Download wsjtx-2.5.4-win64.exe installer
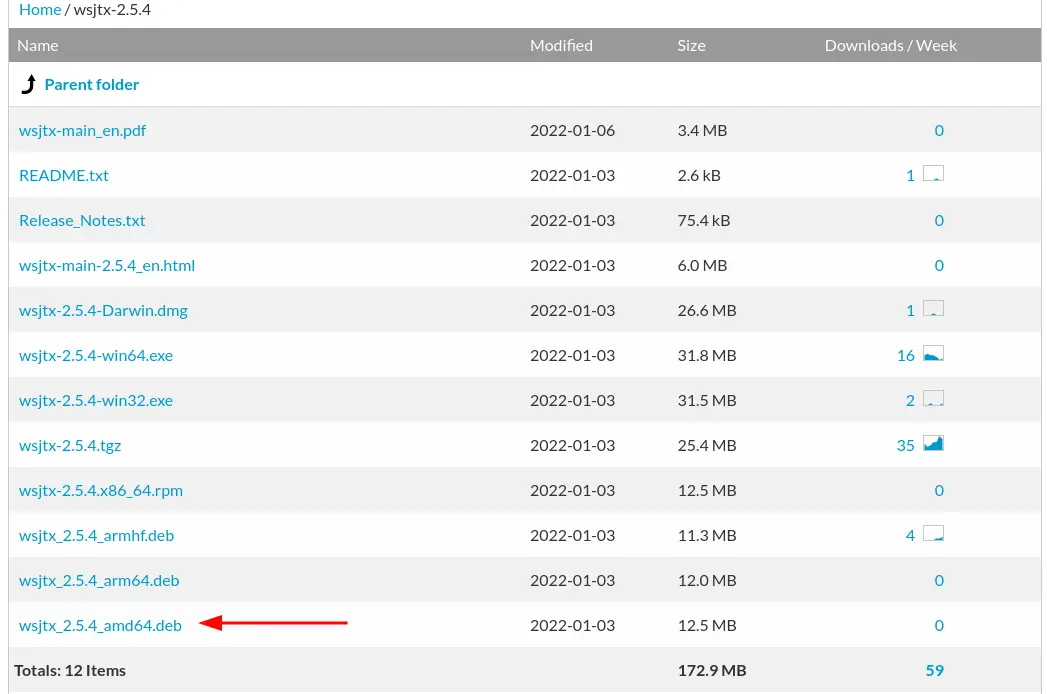Screen dimensions: 1047x694 pyautogui.click(x=95, y=355)
